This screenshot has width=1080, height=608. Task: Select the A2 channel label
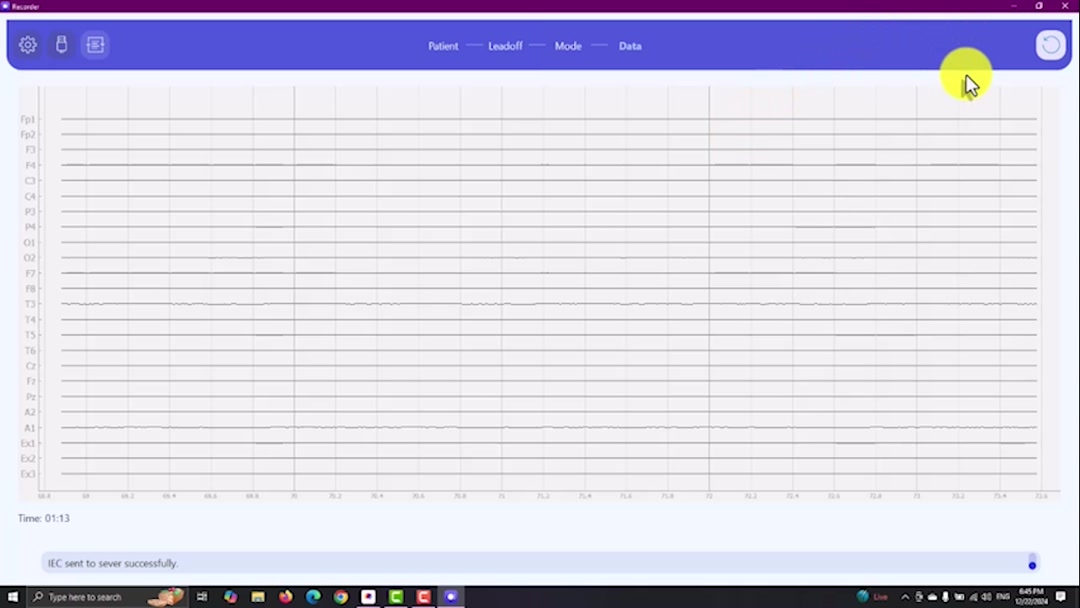point(30,412)
